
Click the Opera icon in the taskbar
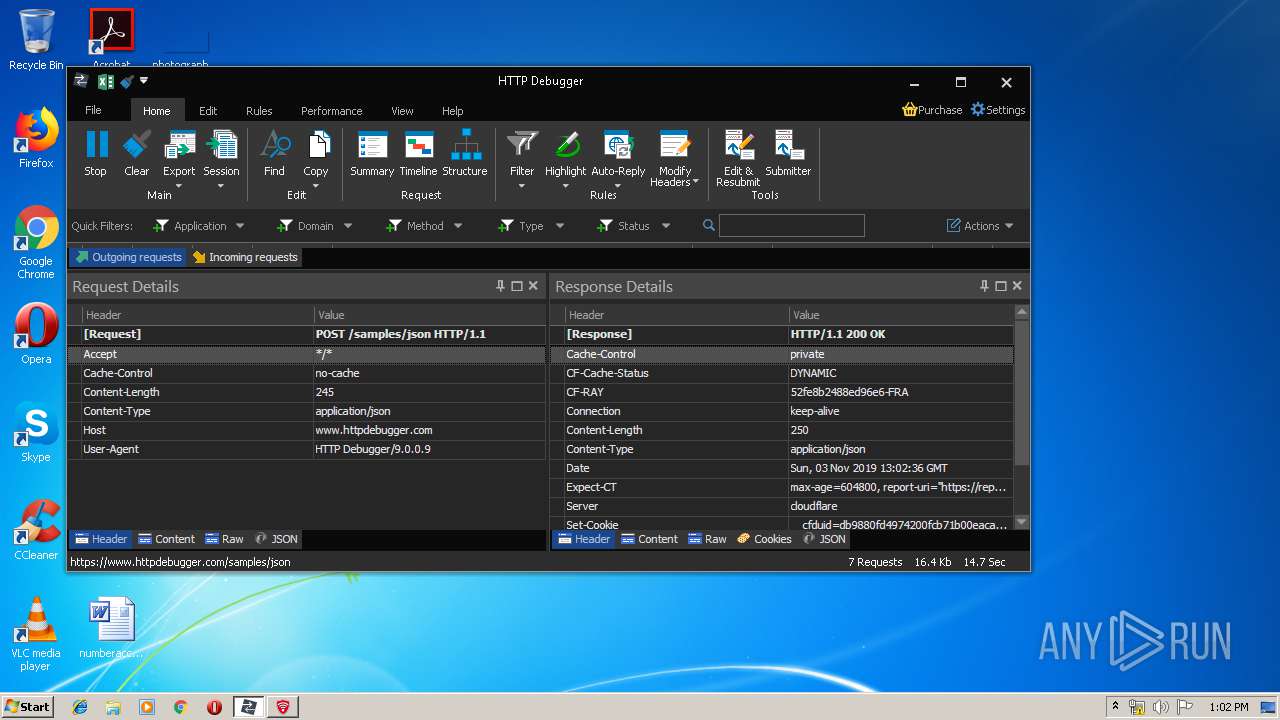pos(214,707)
